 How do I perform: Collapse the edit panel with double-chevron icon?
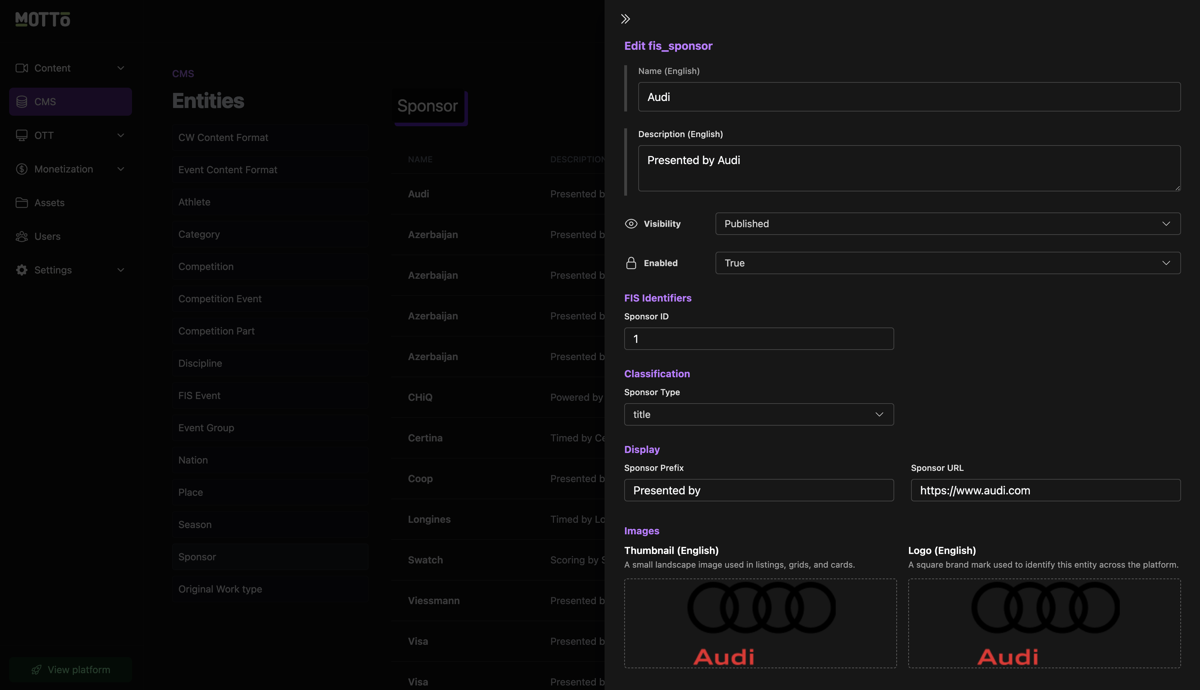(x=625, y=19)
